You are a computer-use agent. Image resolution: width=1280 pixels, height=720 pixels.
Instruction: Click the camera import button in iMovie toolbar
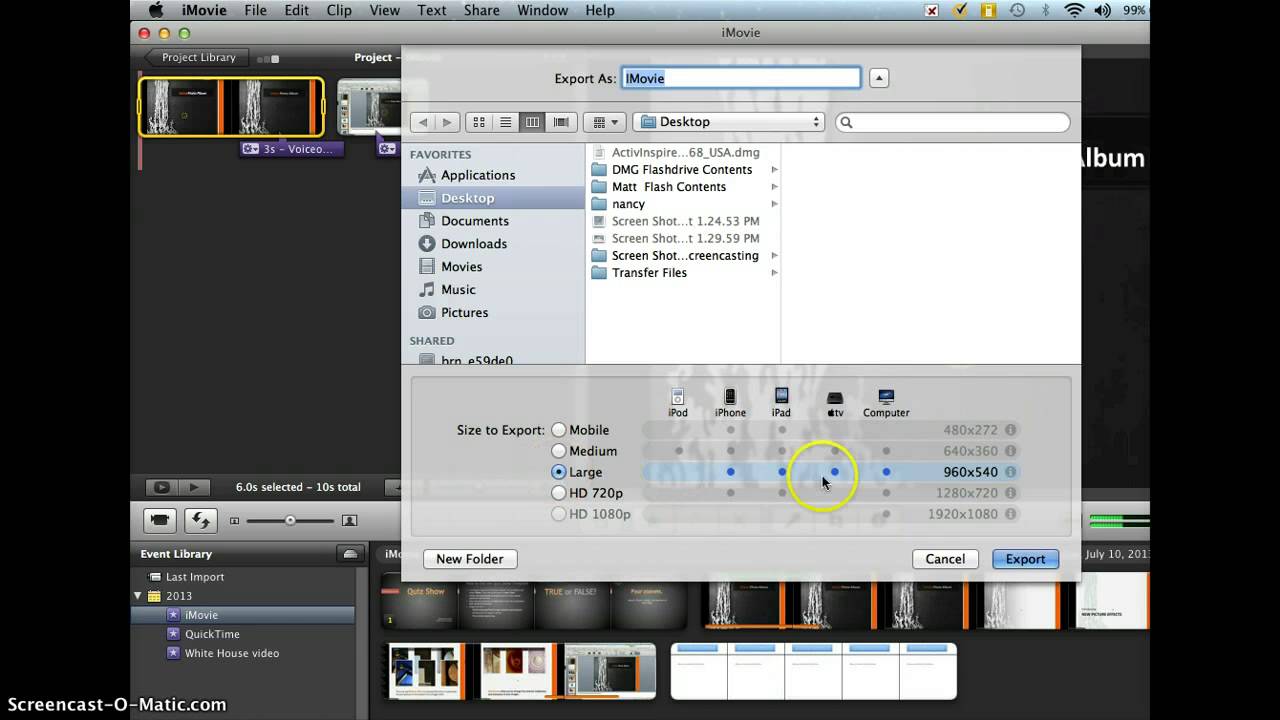pos(160,520)
